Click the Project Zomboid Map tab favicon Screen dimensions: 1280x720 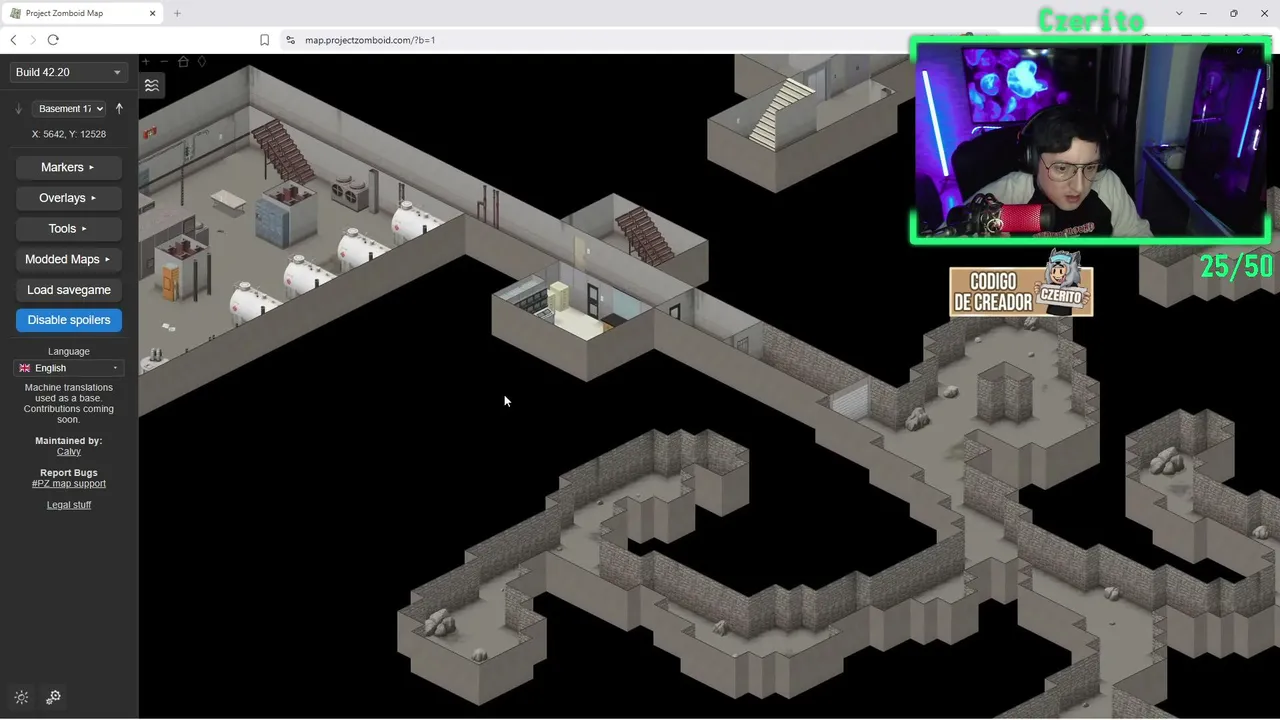tap(16, 13)
